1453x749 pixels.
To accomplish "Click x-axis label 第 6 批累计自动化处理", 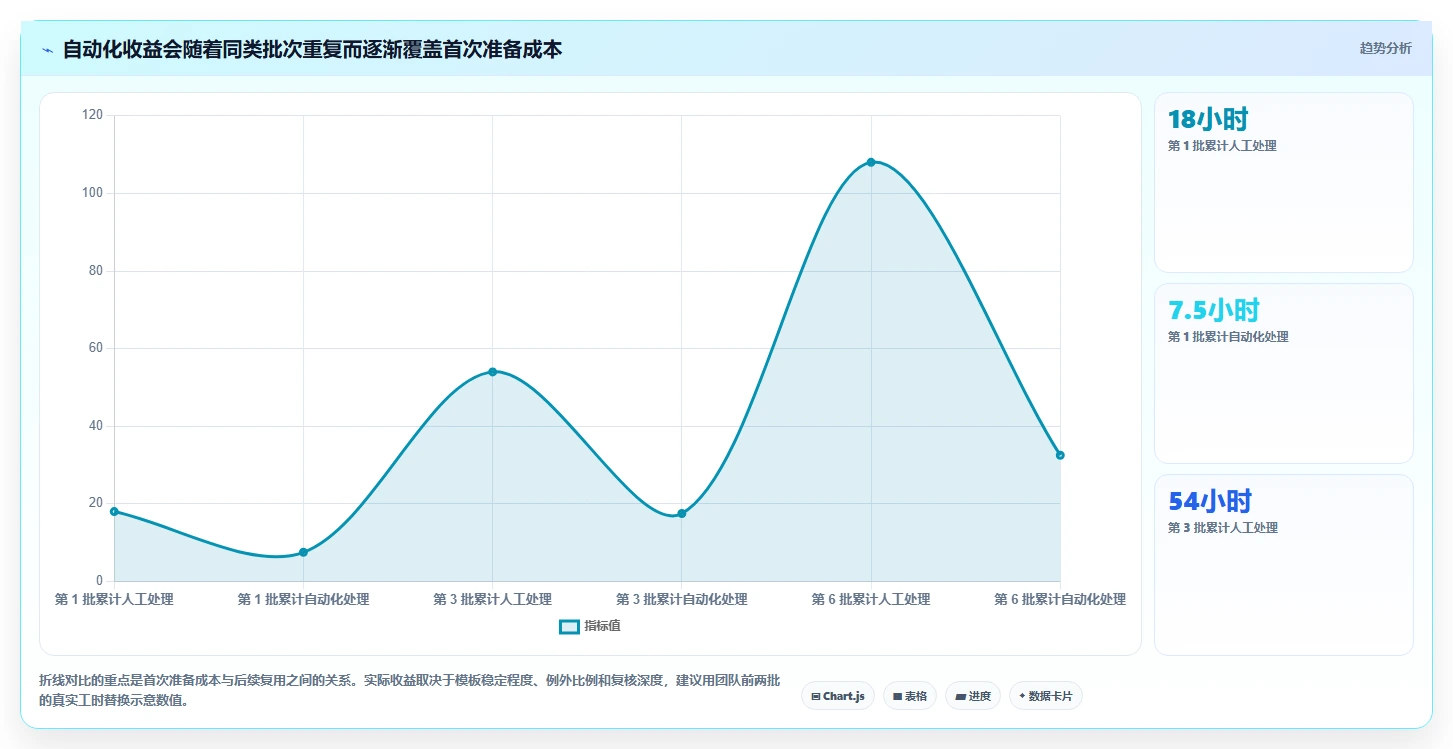I will pyautogui.click(x=1060, y=600).
